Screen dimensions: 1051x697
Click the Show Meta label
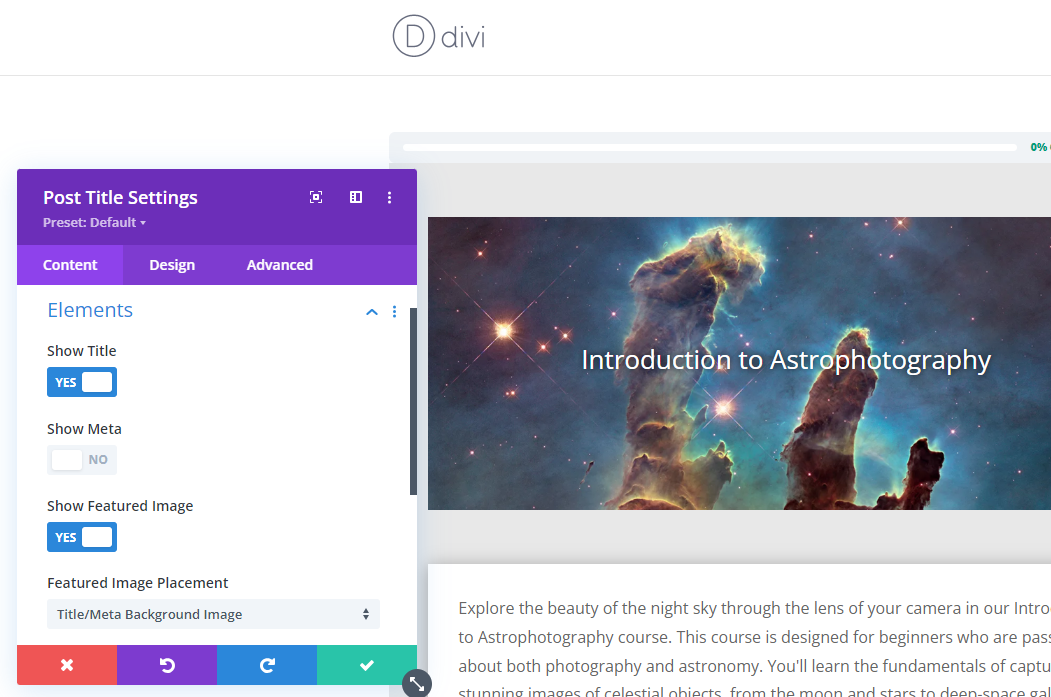coord(84,429)
